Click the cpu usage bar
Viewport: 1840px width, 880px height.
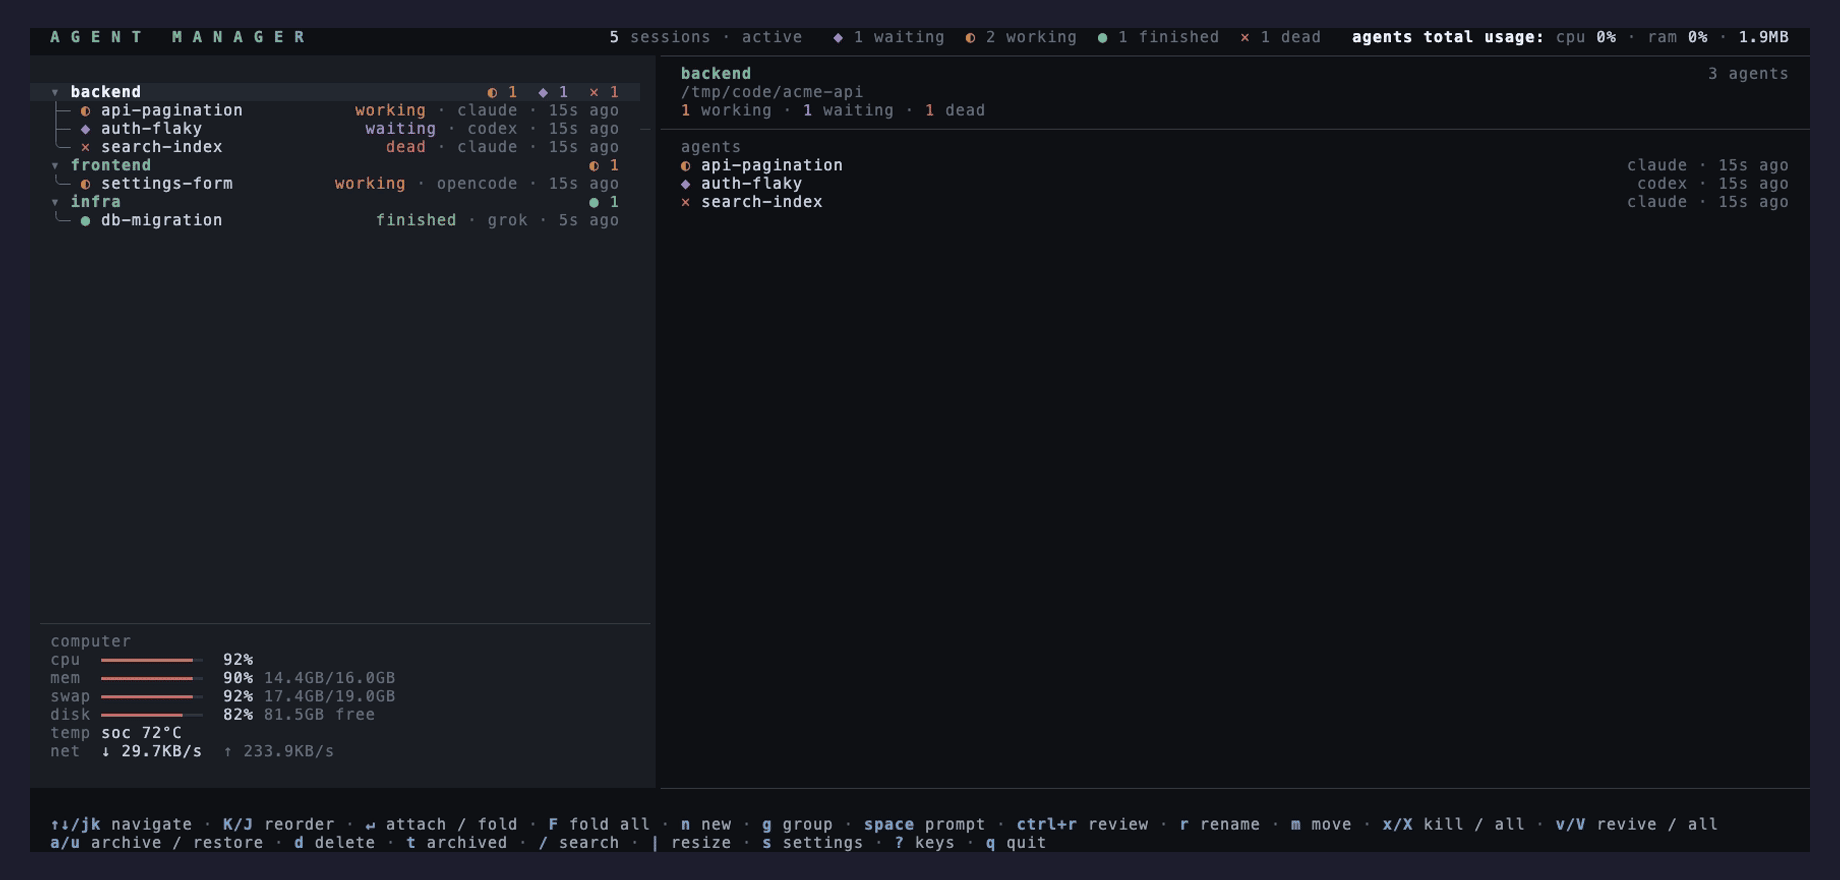tap(151, 660)
